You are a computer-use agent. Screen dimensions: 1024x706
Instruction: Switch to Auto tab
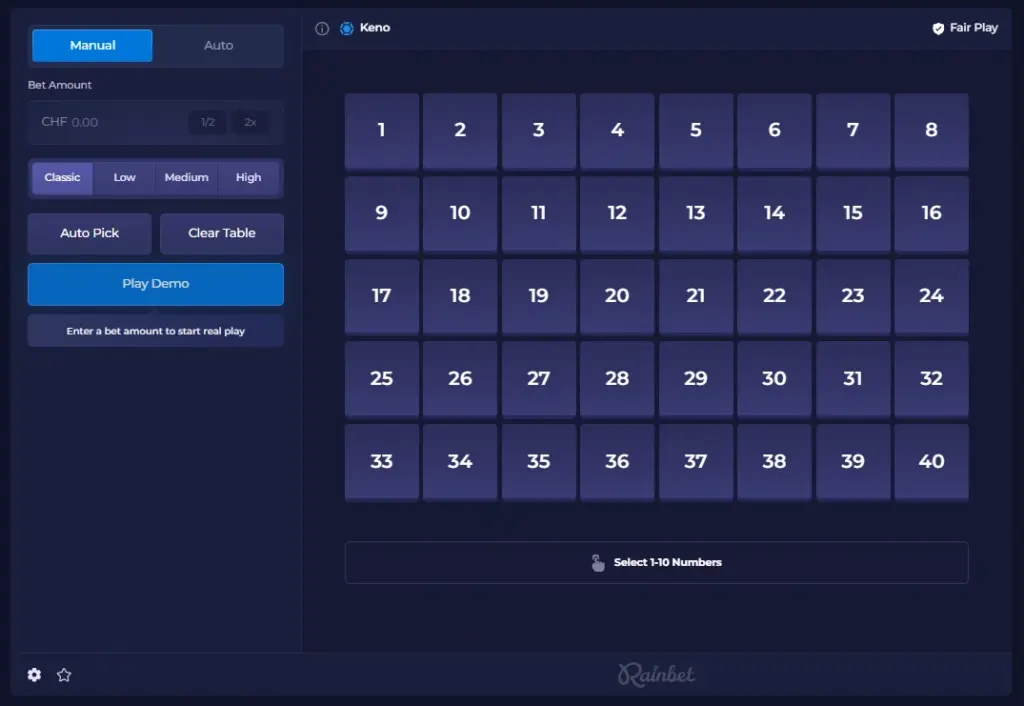click(x=218, y=46)
